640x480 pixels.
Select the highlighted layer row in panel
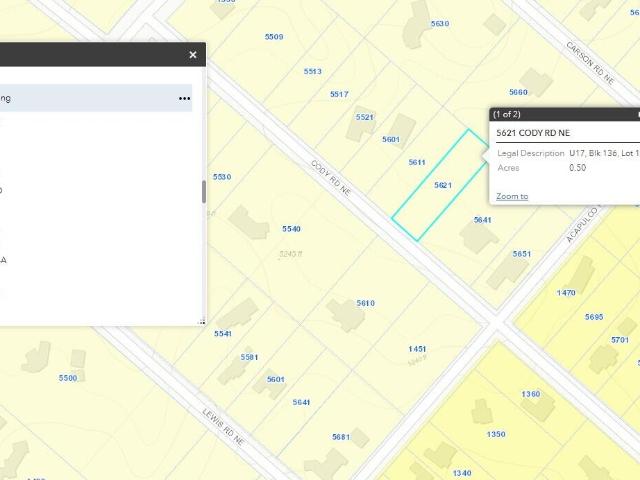coord(96,98)
